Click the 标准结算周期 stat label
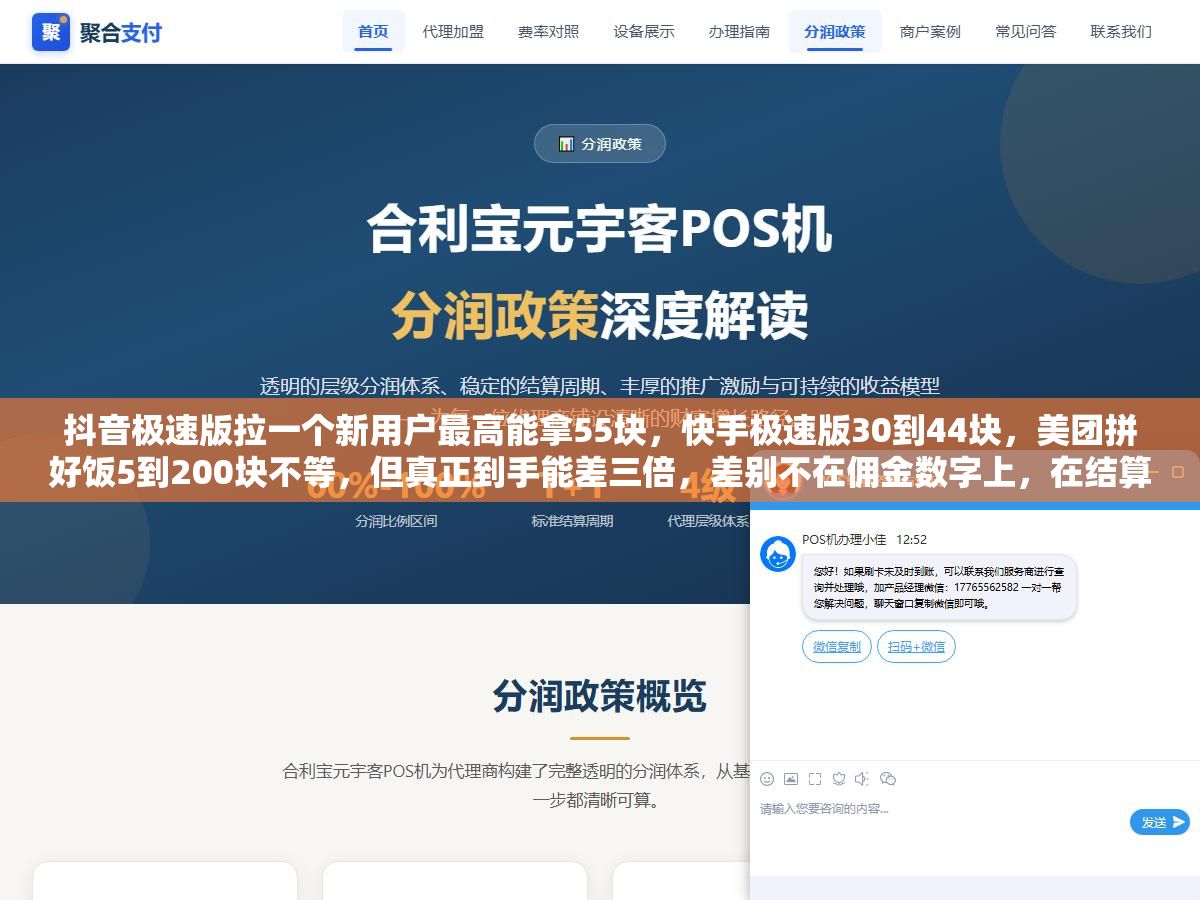Viewport: 1200px width, 900px height. click(x=572, y=521)
